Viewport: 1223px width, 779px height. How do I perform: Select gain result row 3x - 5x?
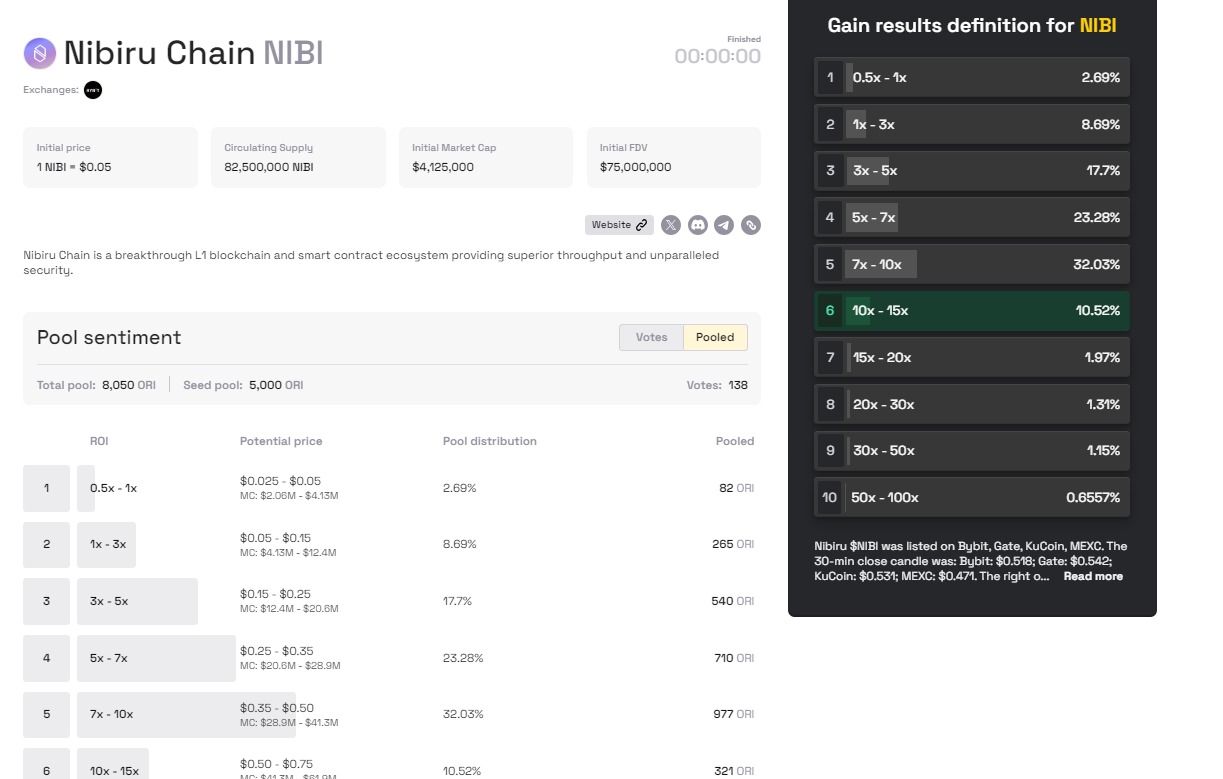(x=972, y=171)
